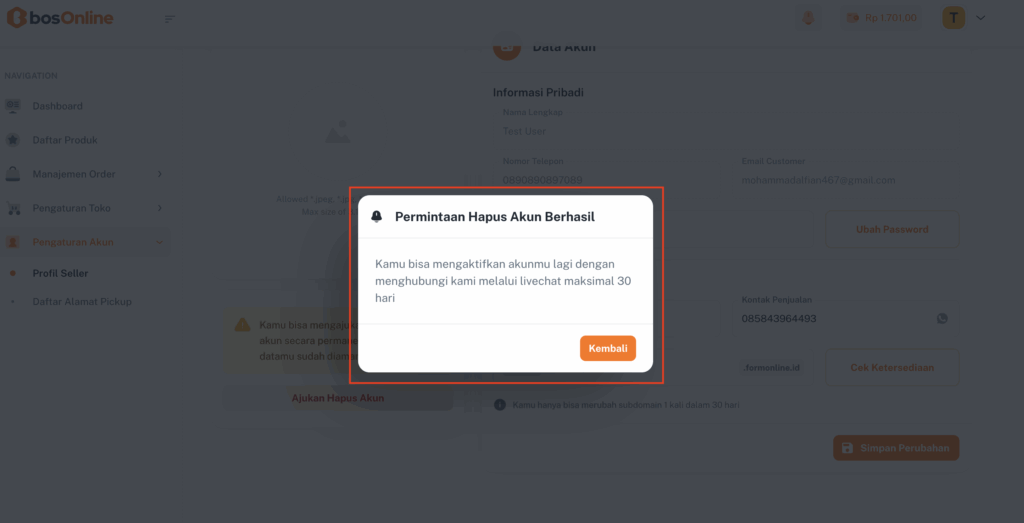The image size is (1024, 523).
Task: Expand the Pengaturan Toko submenu
Action: [x=160, y=208]
